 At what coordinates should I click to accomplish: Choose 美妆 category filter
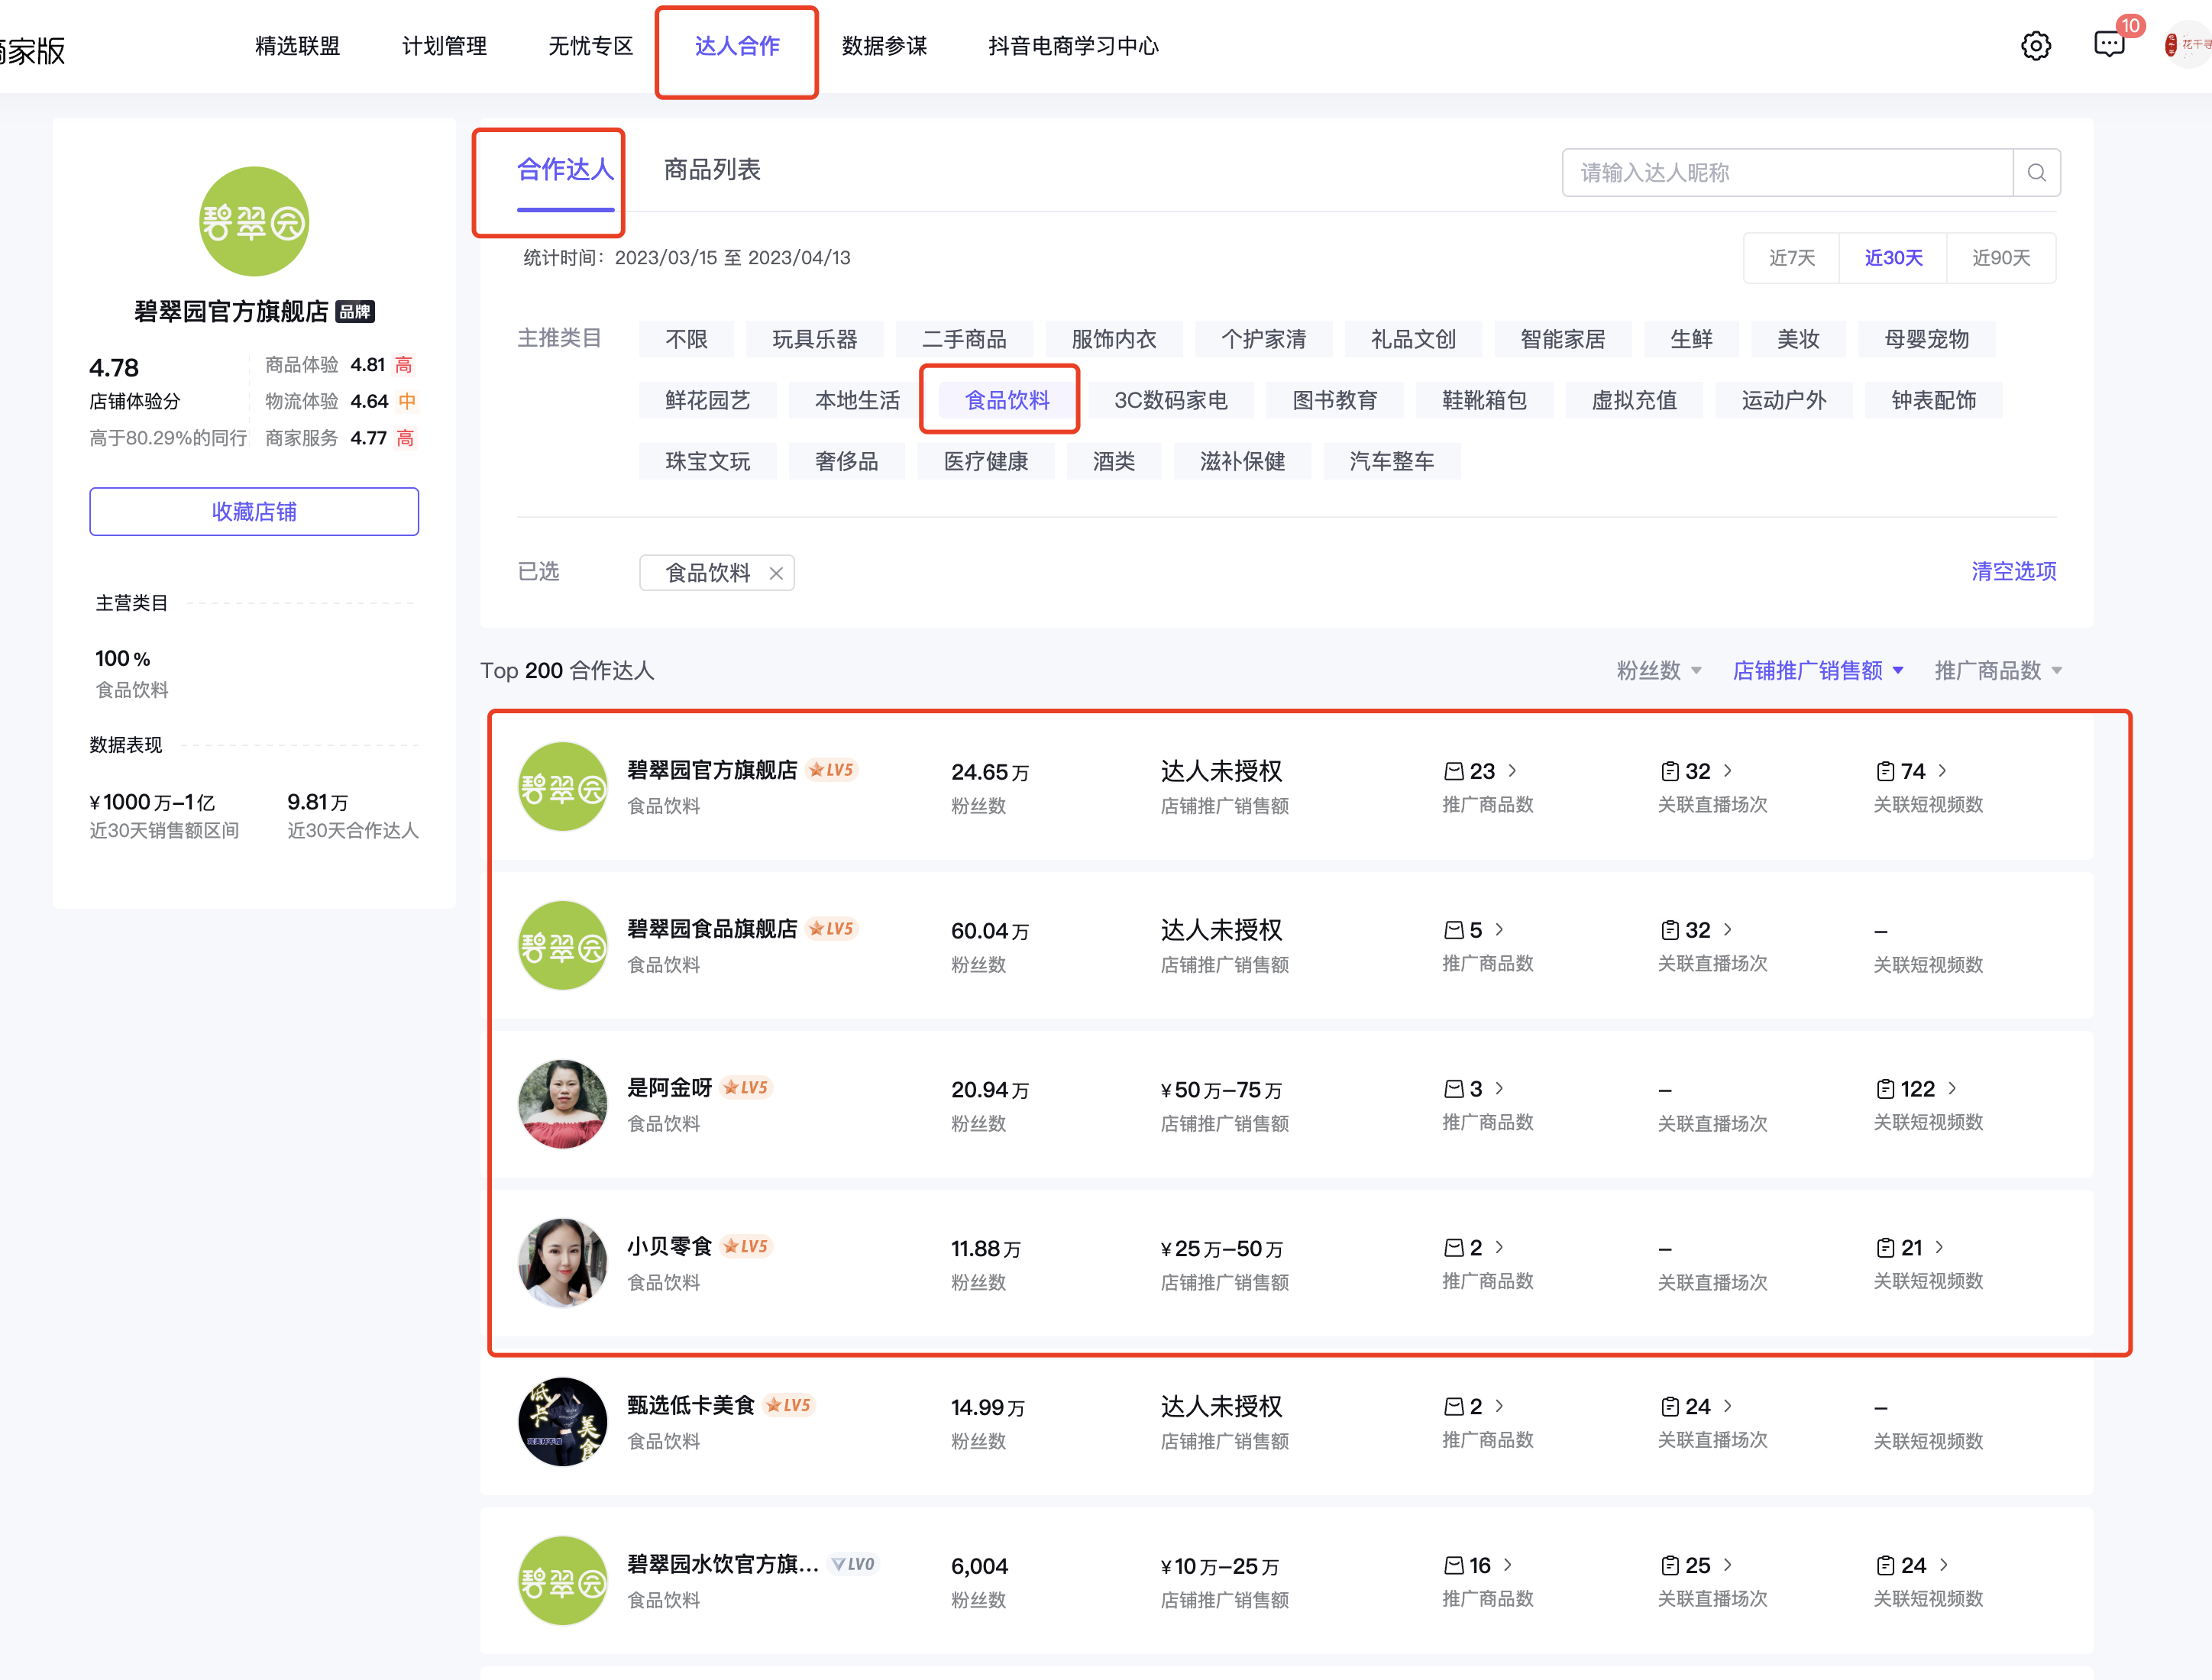(1798, 340)
